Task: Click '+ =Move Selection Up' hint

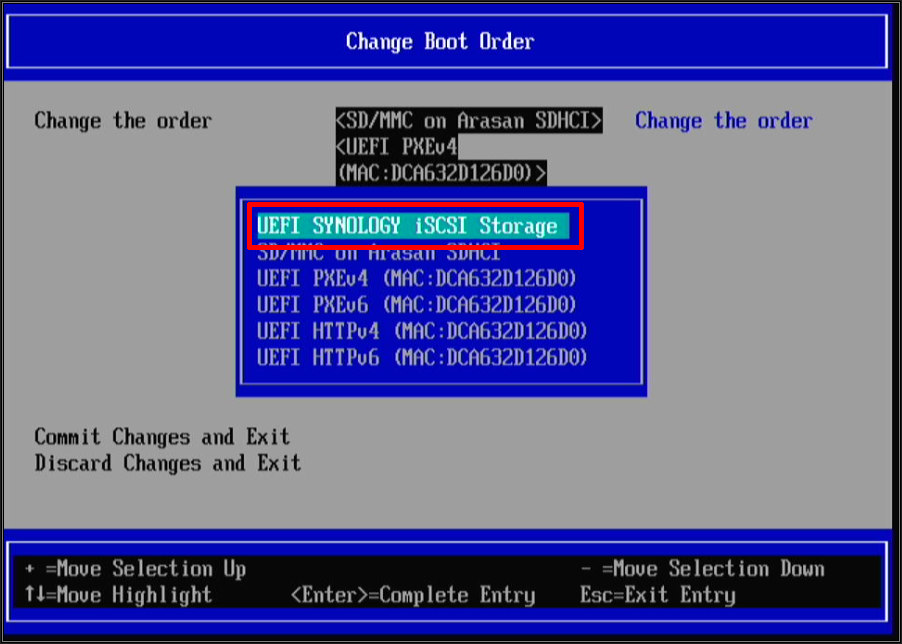Action: (x=136, y=569)
